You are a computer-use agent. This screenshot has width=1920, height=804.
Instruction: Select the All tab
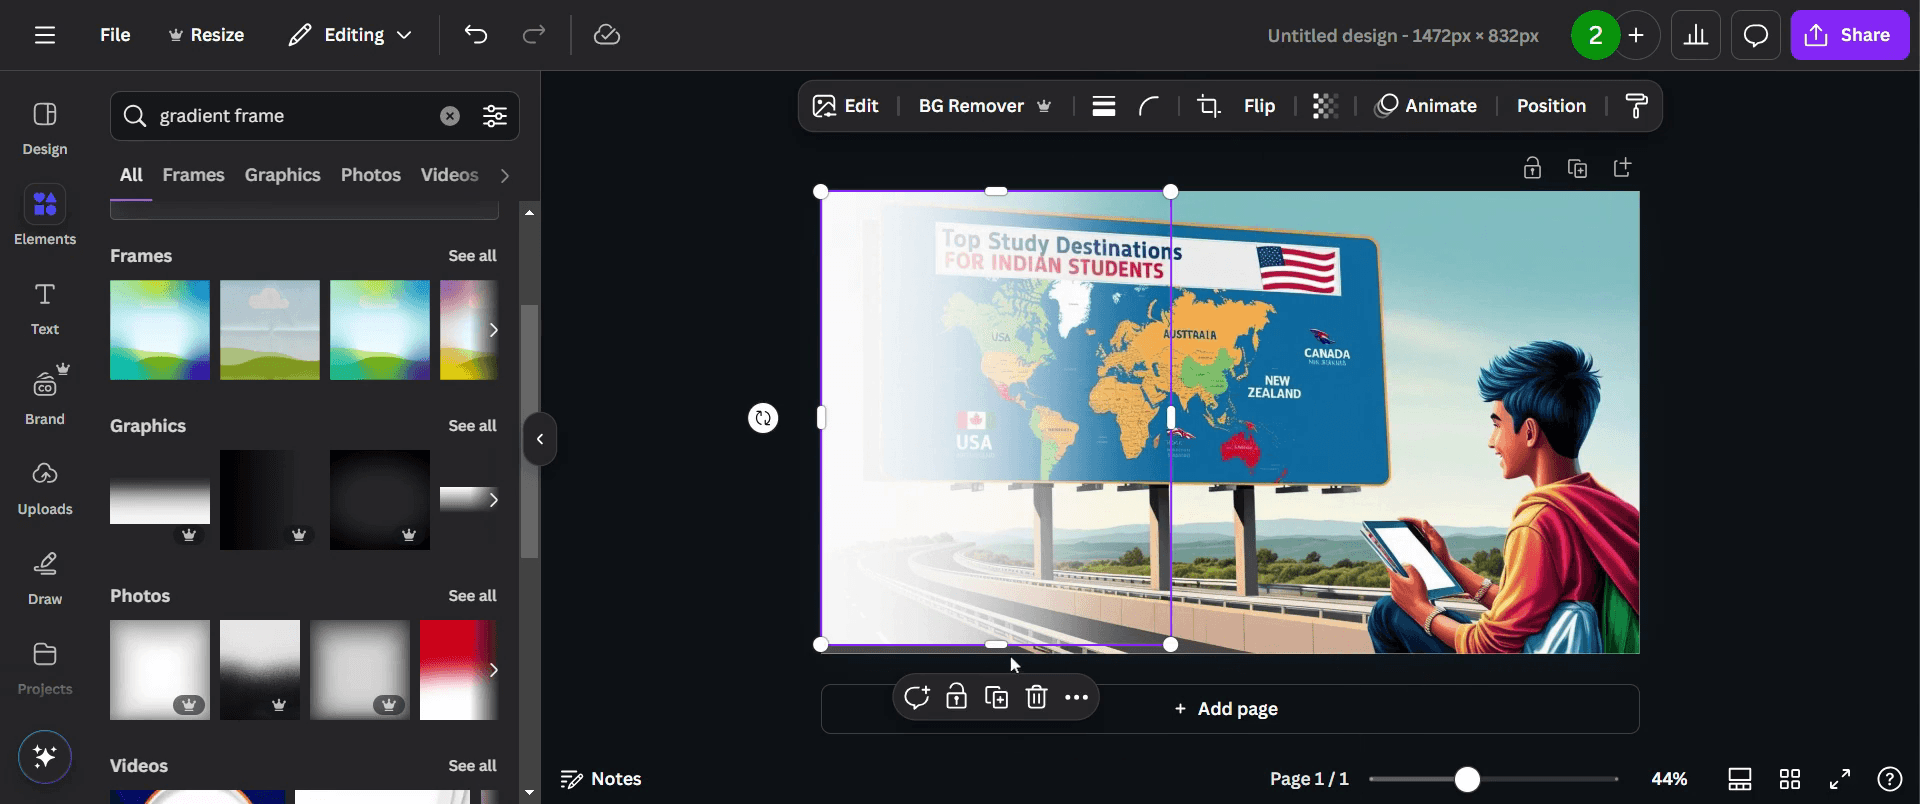point(131,175)
